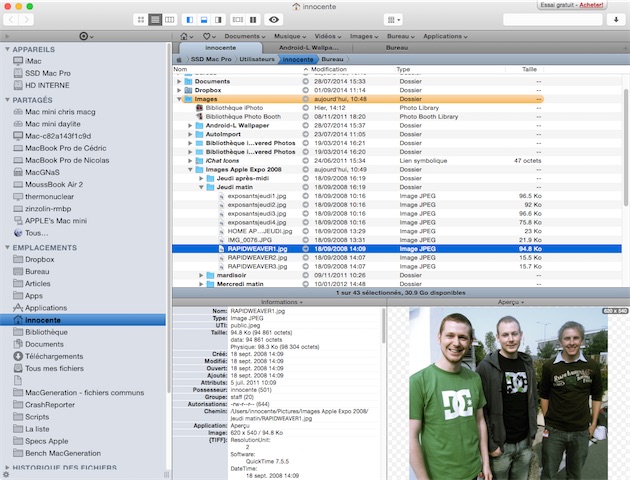Click the file list vertical scrollbar
The image size is (630, 480).
pos(626,147)
